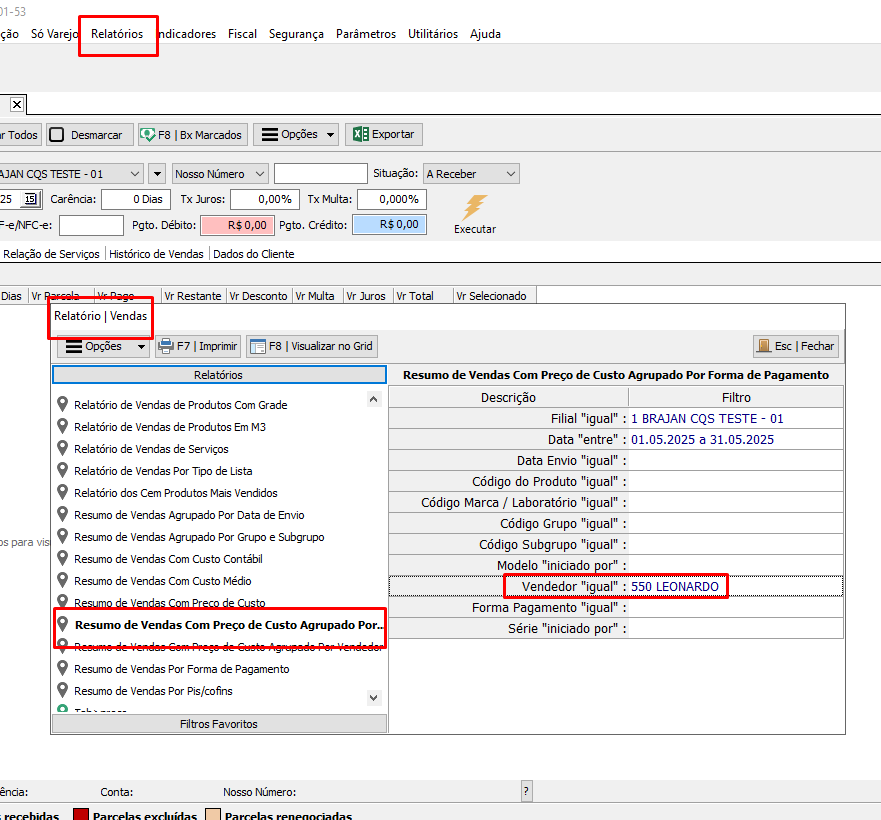The image size is (881, 820).
Task: Open Filtros Favoritos panel
Action: pos(218,724)
